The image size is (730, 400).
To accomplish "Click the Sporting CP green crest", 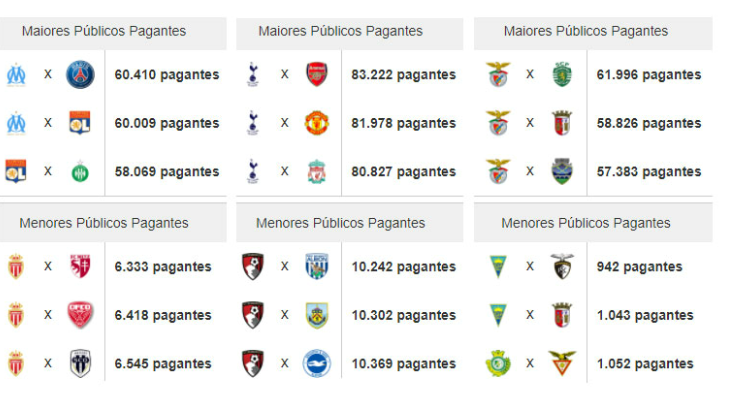I will [x=562, y=74].
